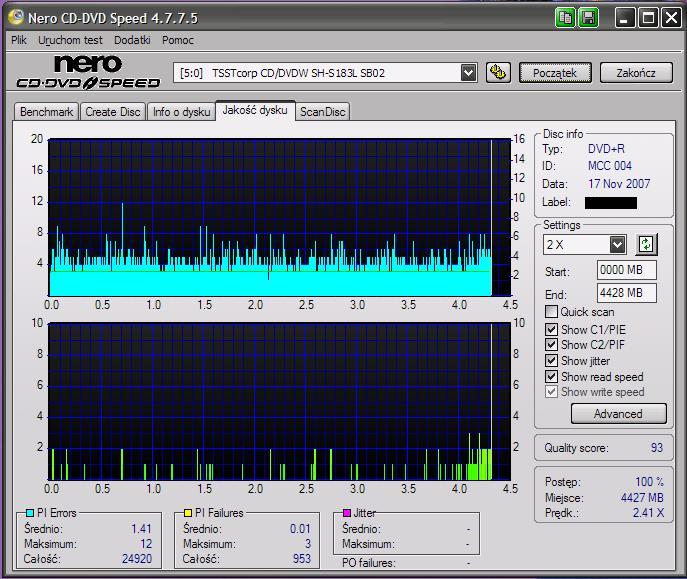Click the Nero CD-DVD Speed logo
This screenshot has height=579, width=687.
point(89,73)
